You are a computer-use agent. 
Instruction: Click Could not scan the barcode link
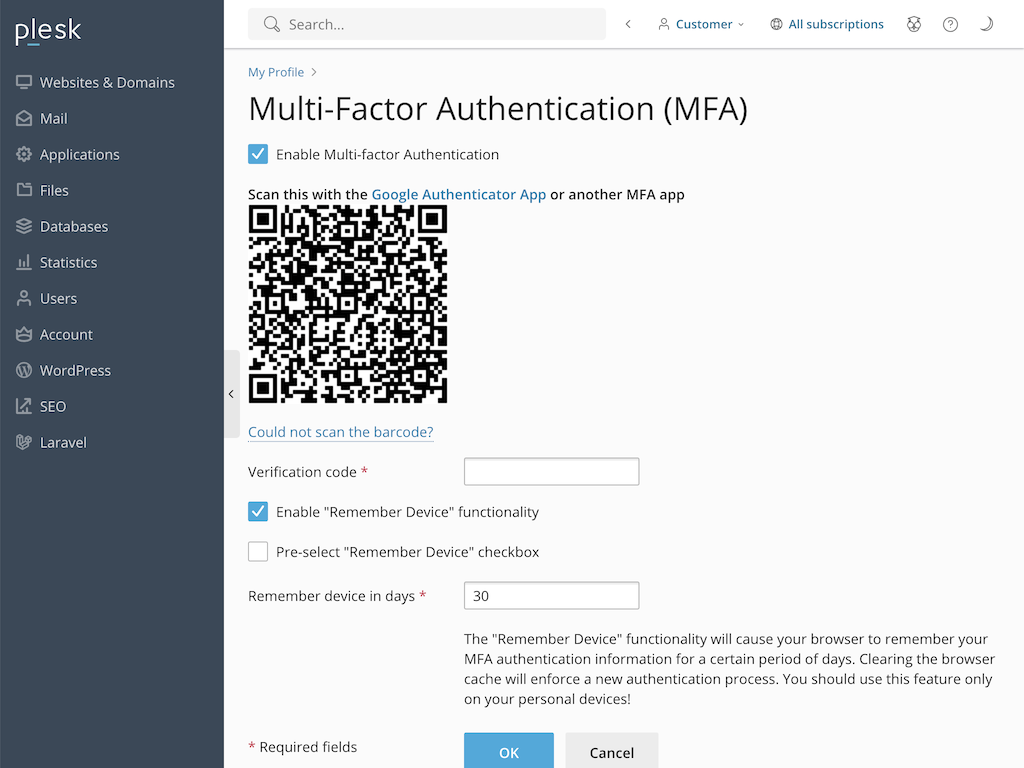340,432
